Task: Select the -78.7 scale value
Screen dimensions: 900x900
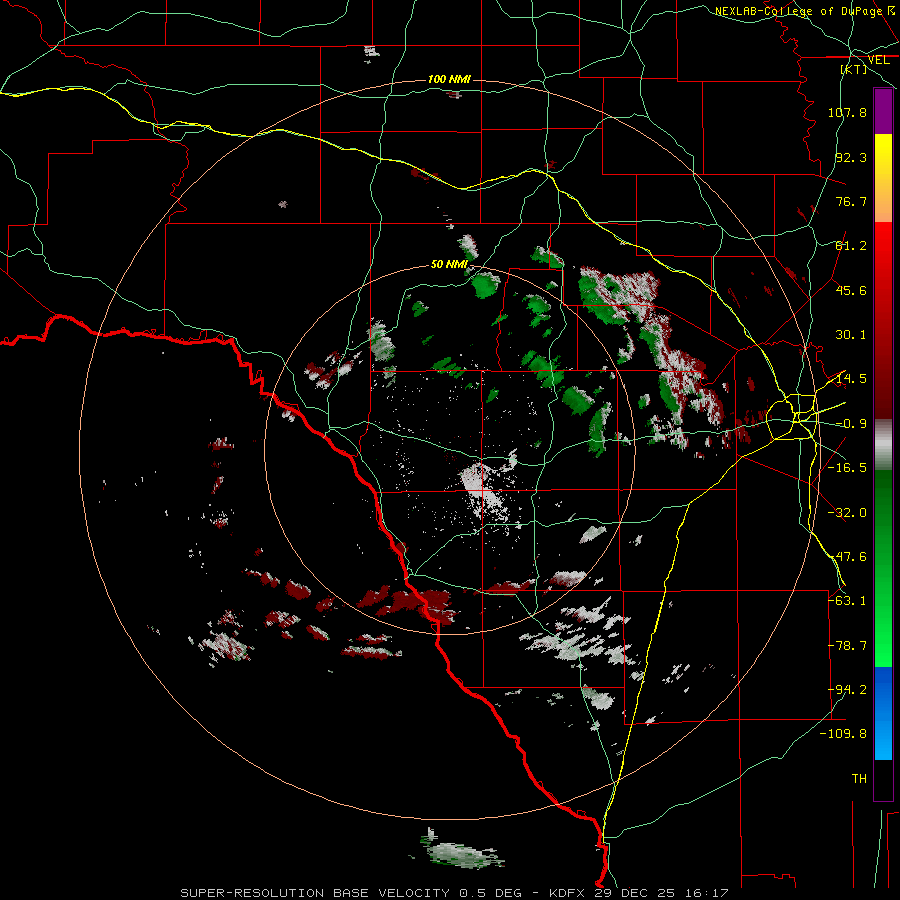Action: coord(847,646)
